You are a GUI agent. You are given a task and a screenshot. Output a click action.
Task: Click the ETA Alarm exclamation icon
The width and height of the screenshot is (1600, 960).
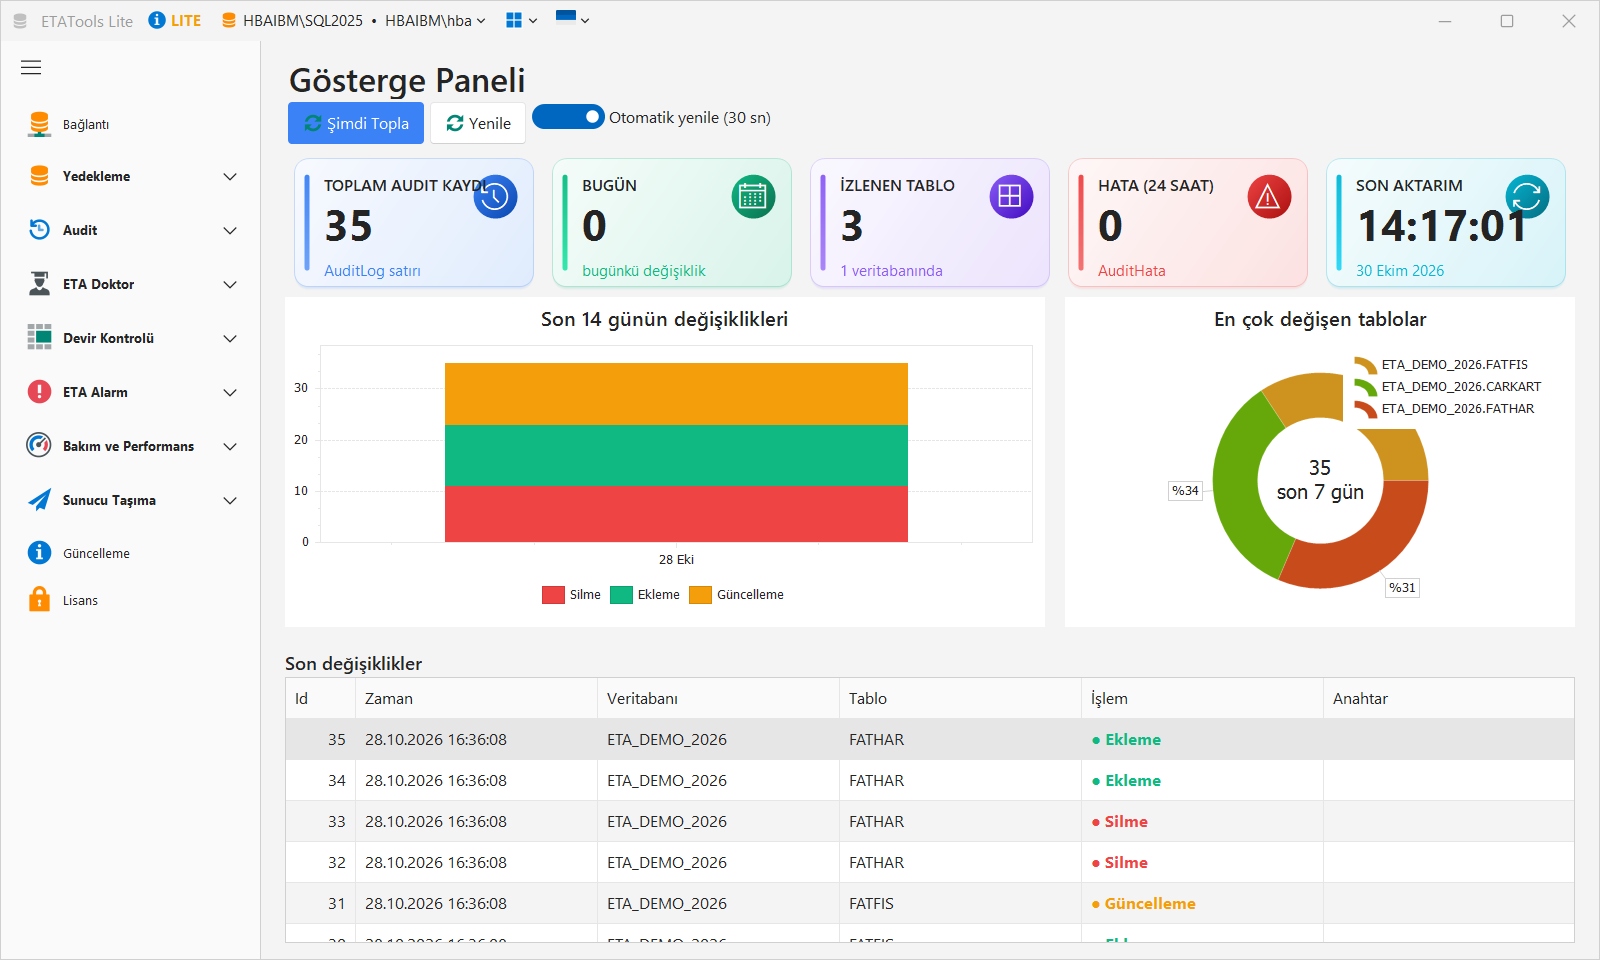39,392
